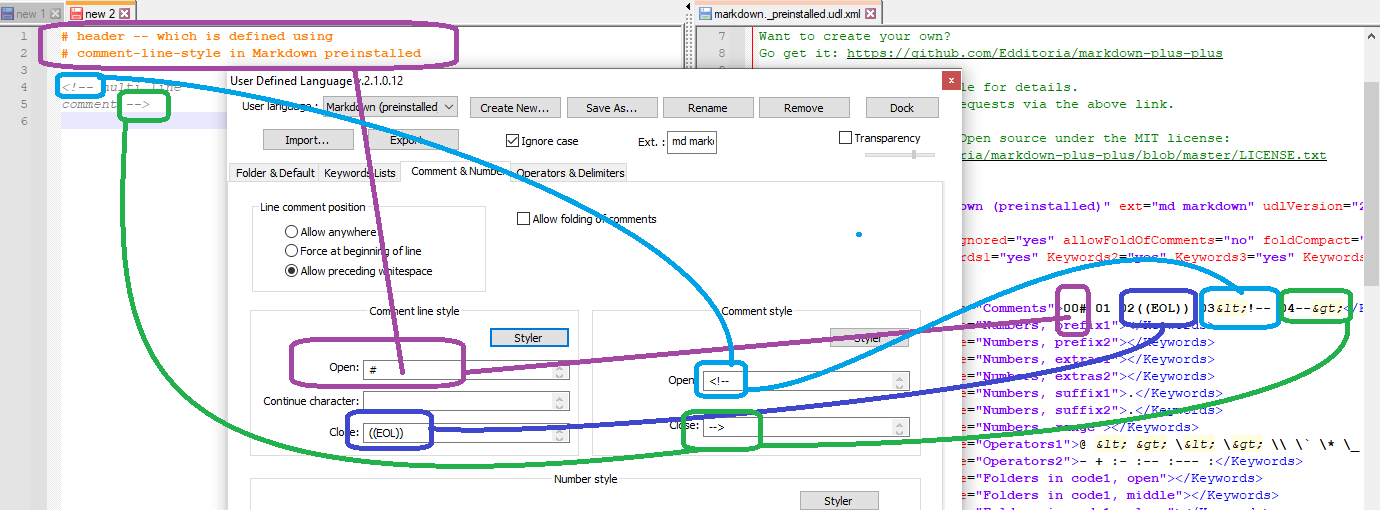Open Styler for Number style
Viewport: 1380px width, 510px height.
click(838, 501)
